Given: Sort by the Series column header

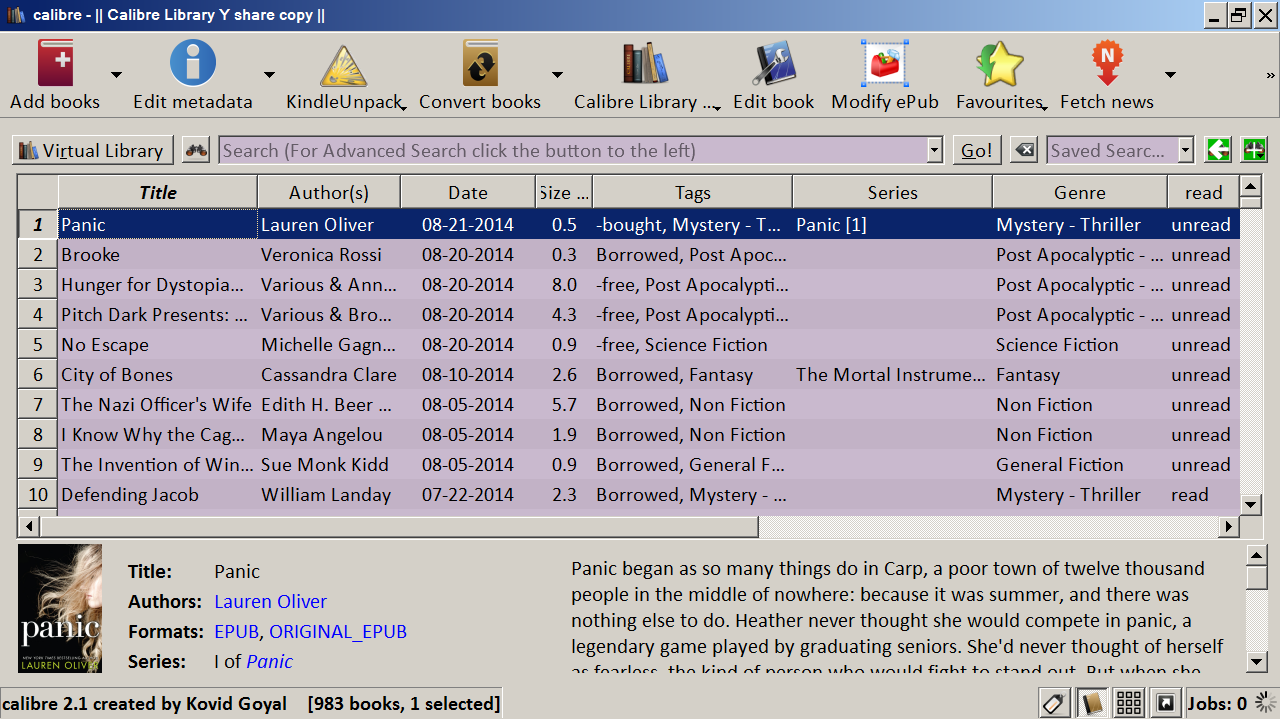Looking at the screenshot, I should (892, 192).
